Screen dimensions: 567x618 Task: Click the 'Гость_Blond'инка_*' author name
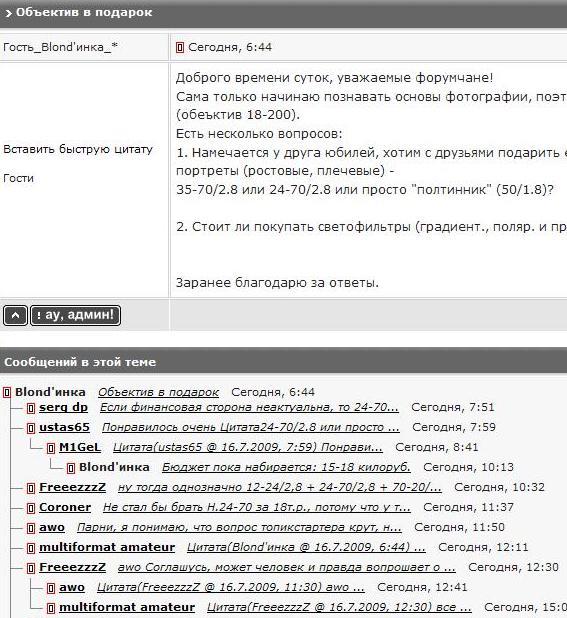pos(61,47)
